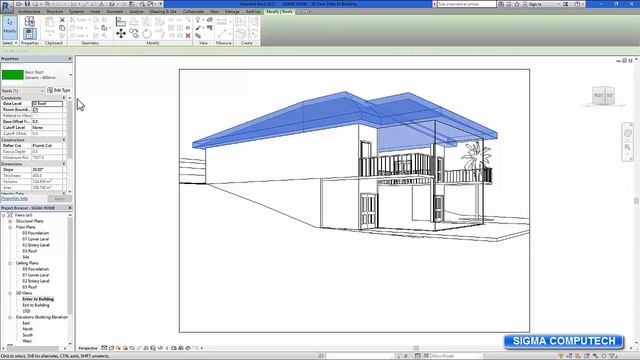The image size is (640, 360).
Task: Toggle the Room Bounding checkbox
Action: tap(35, 110)
